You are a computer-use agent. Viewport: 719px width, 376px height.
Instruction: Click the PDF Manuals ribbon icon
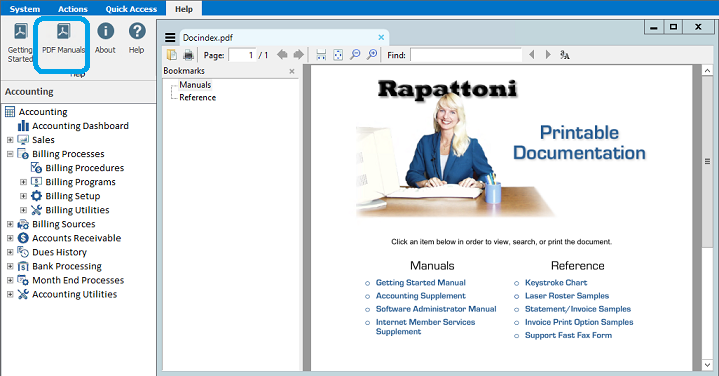pos(63,32)
